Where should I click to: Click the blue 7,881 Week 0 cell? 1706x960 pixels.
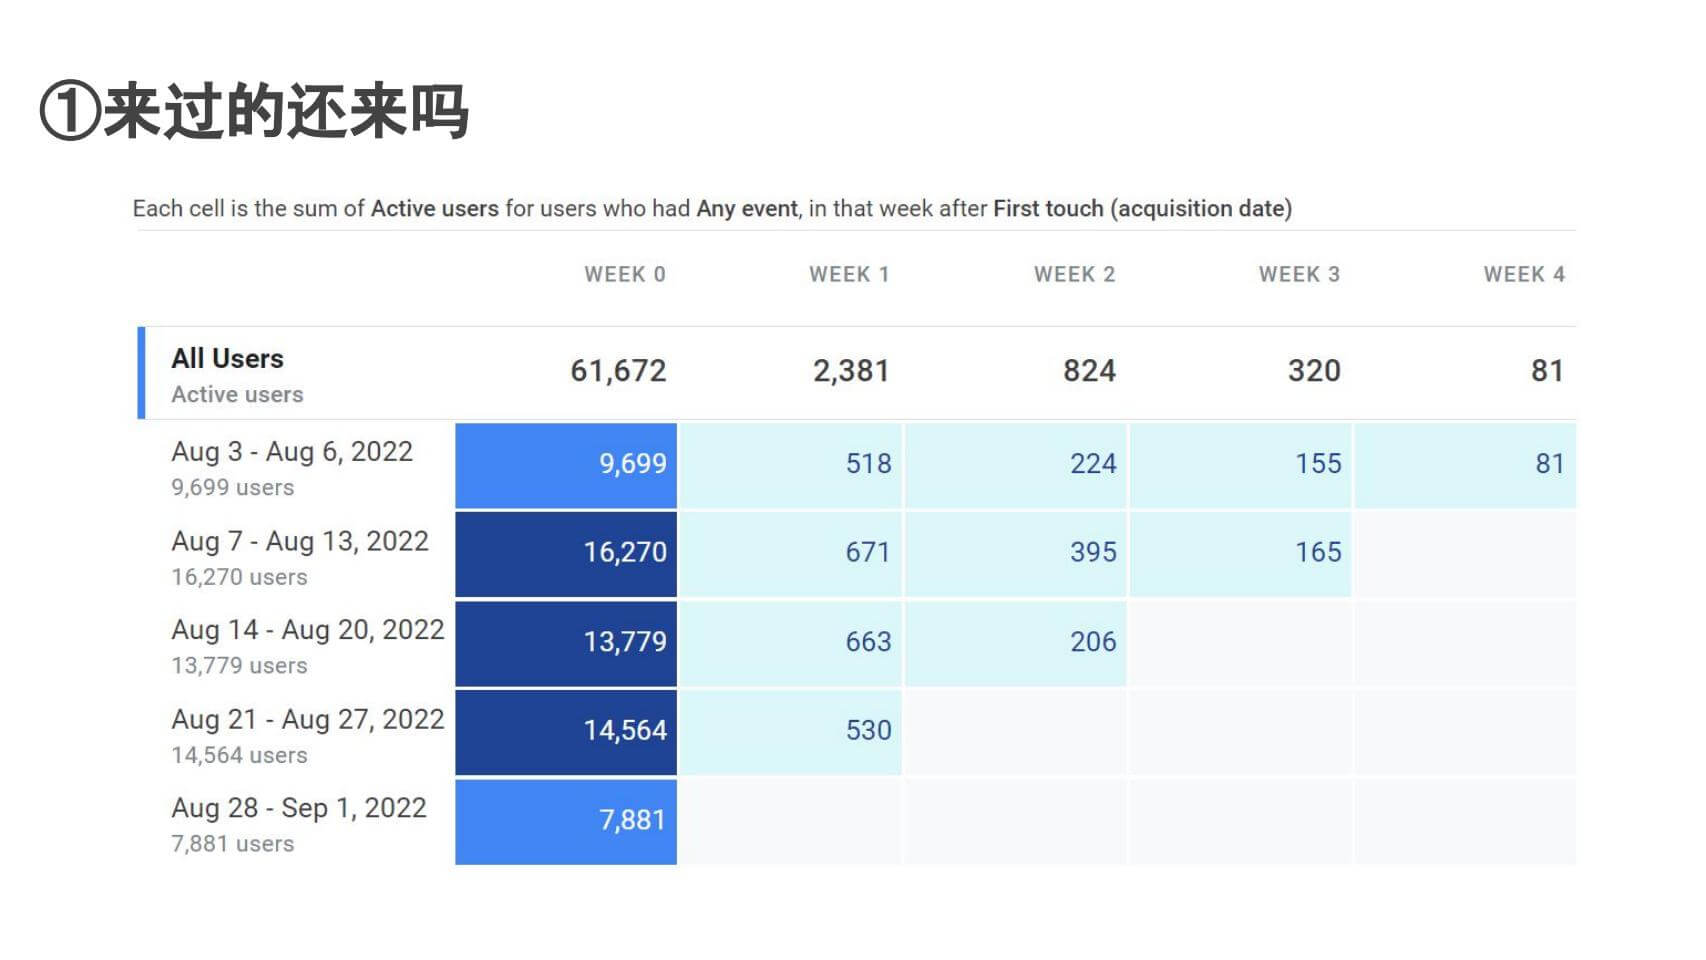[x=566, y=821]
